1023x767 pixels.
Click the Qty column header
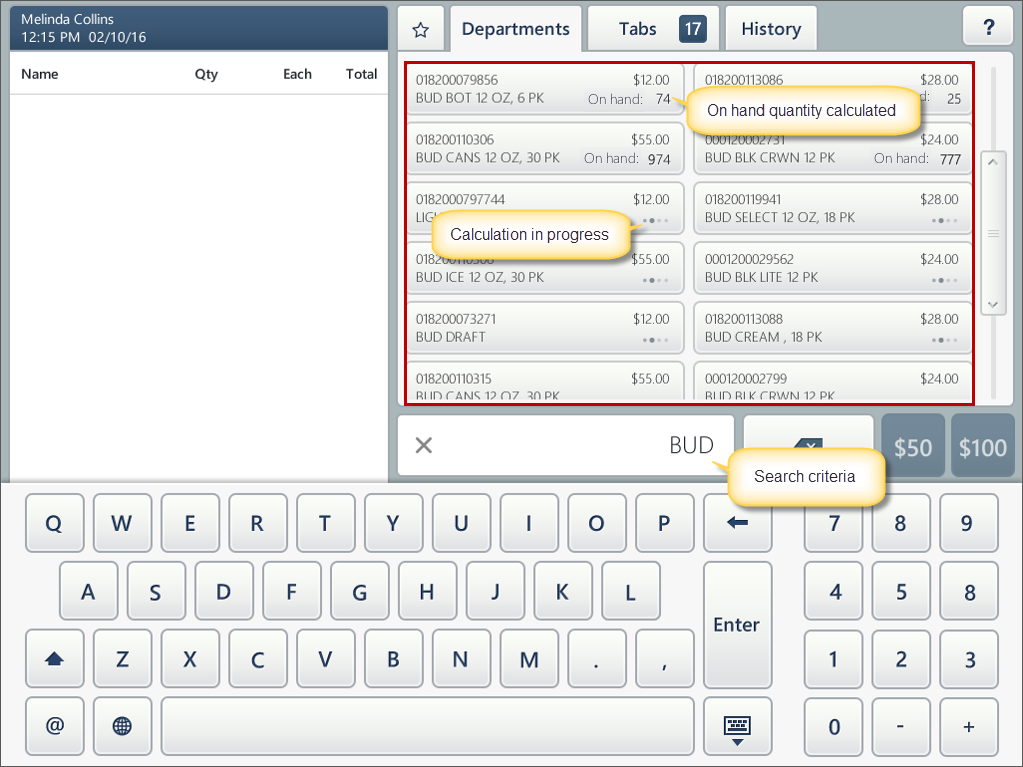(206, 74)
